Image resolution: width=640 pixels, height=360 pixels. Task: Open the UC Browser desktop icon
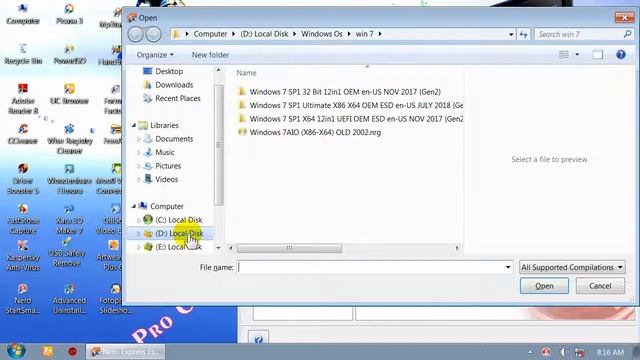69,95
